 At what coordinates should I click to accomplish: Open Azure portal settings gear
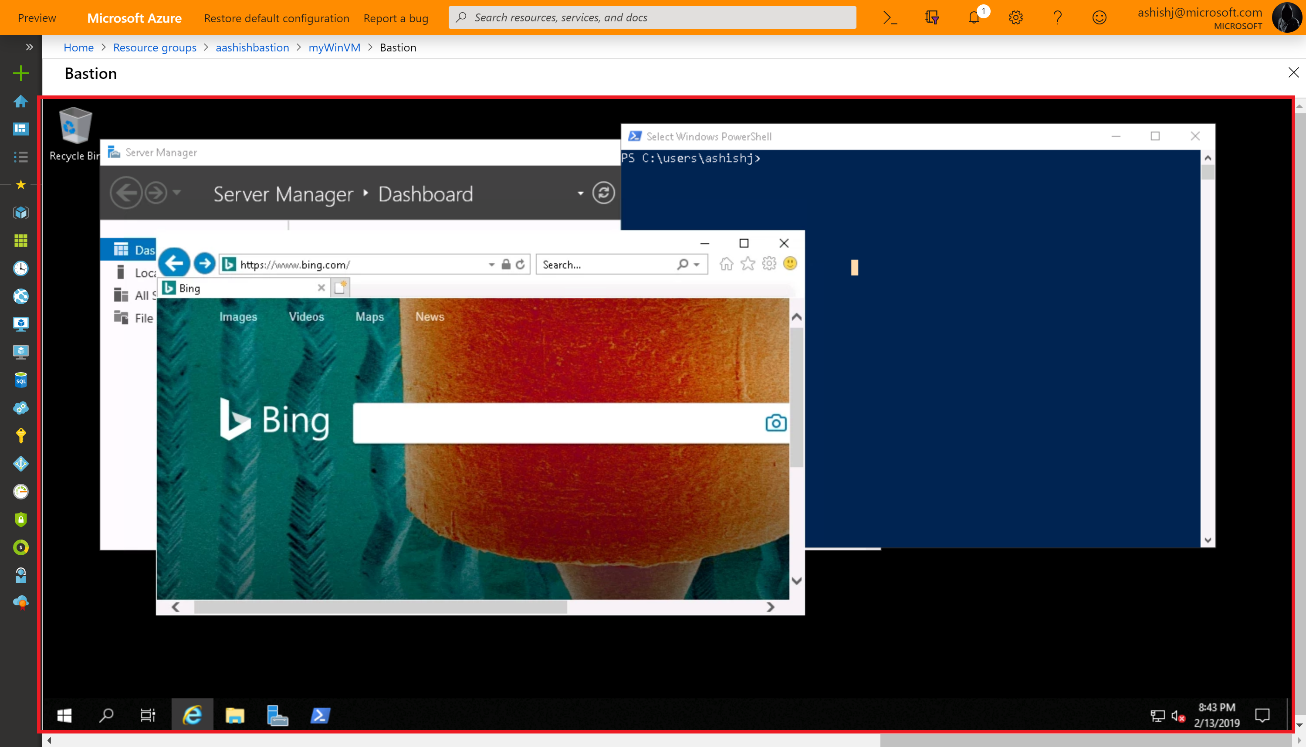[x=1016, y=18]
